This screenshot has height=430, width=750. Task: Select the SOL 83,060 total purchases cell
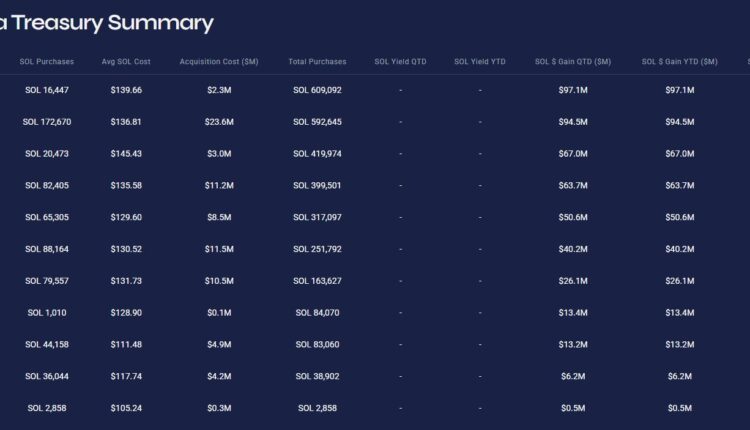click(317, 345)
